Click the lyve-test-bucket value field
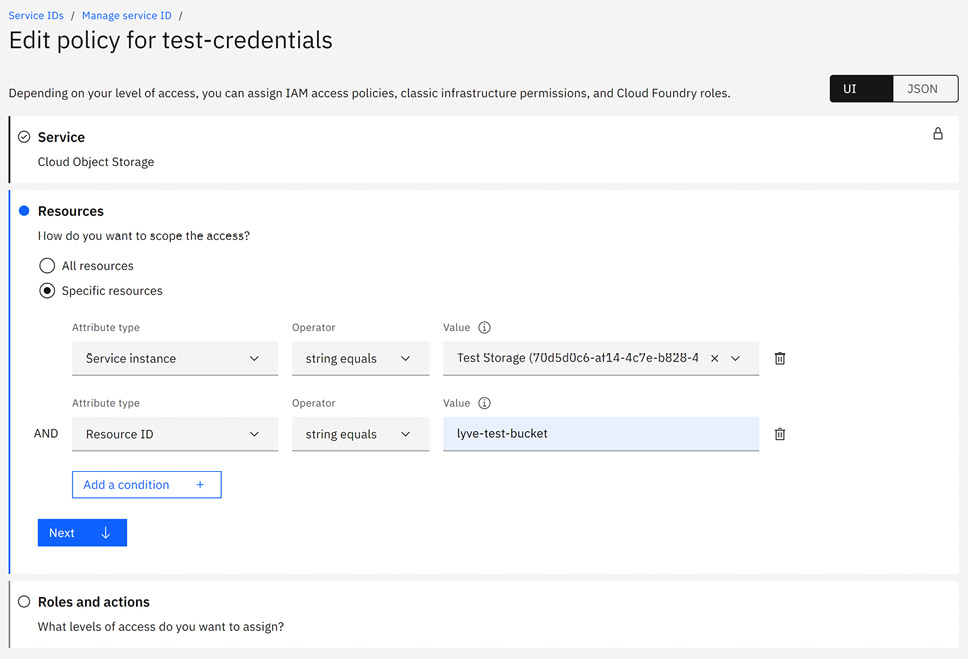Viewport: 968px width, 659px height. (x=600, y=434)
